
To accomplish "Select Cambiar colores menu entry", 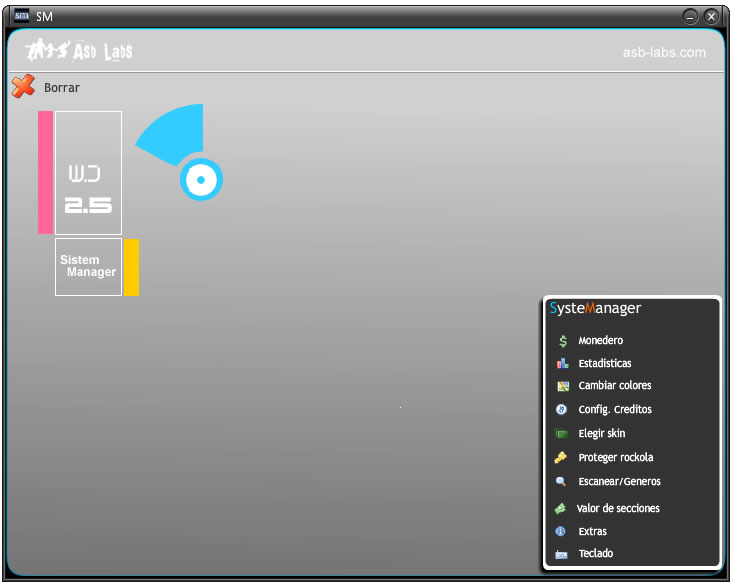I will coord(615,385).
